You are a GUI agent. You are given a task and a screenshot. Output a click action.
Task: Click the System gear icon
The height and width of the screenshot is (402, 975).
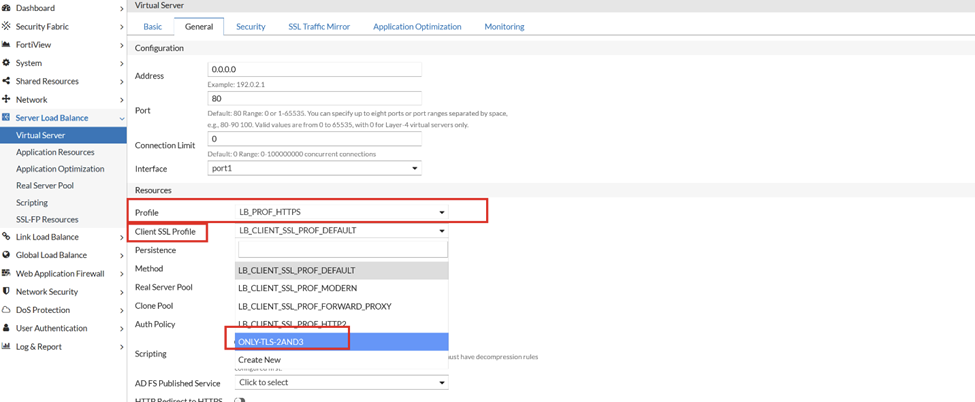coord(6,63)
